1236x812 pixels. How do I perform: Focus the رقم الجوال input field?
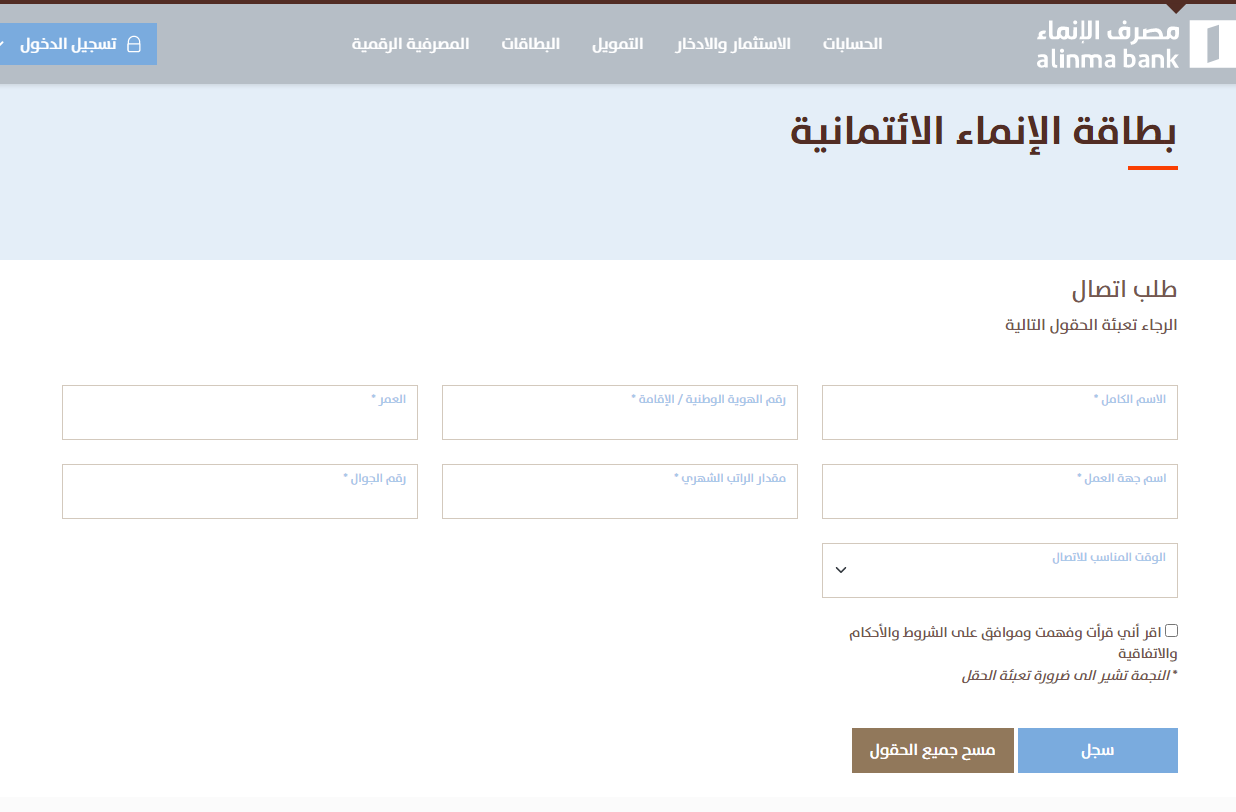[x=240, y=491]
